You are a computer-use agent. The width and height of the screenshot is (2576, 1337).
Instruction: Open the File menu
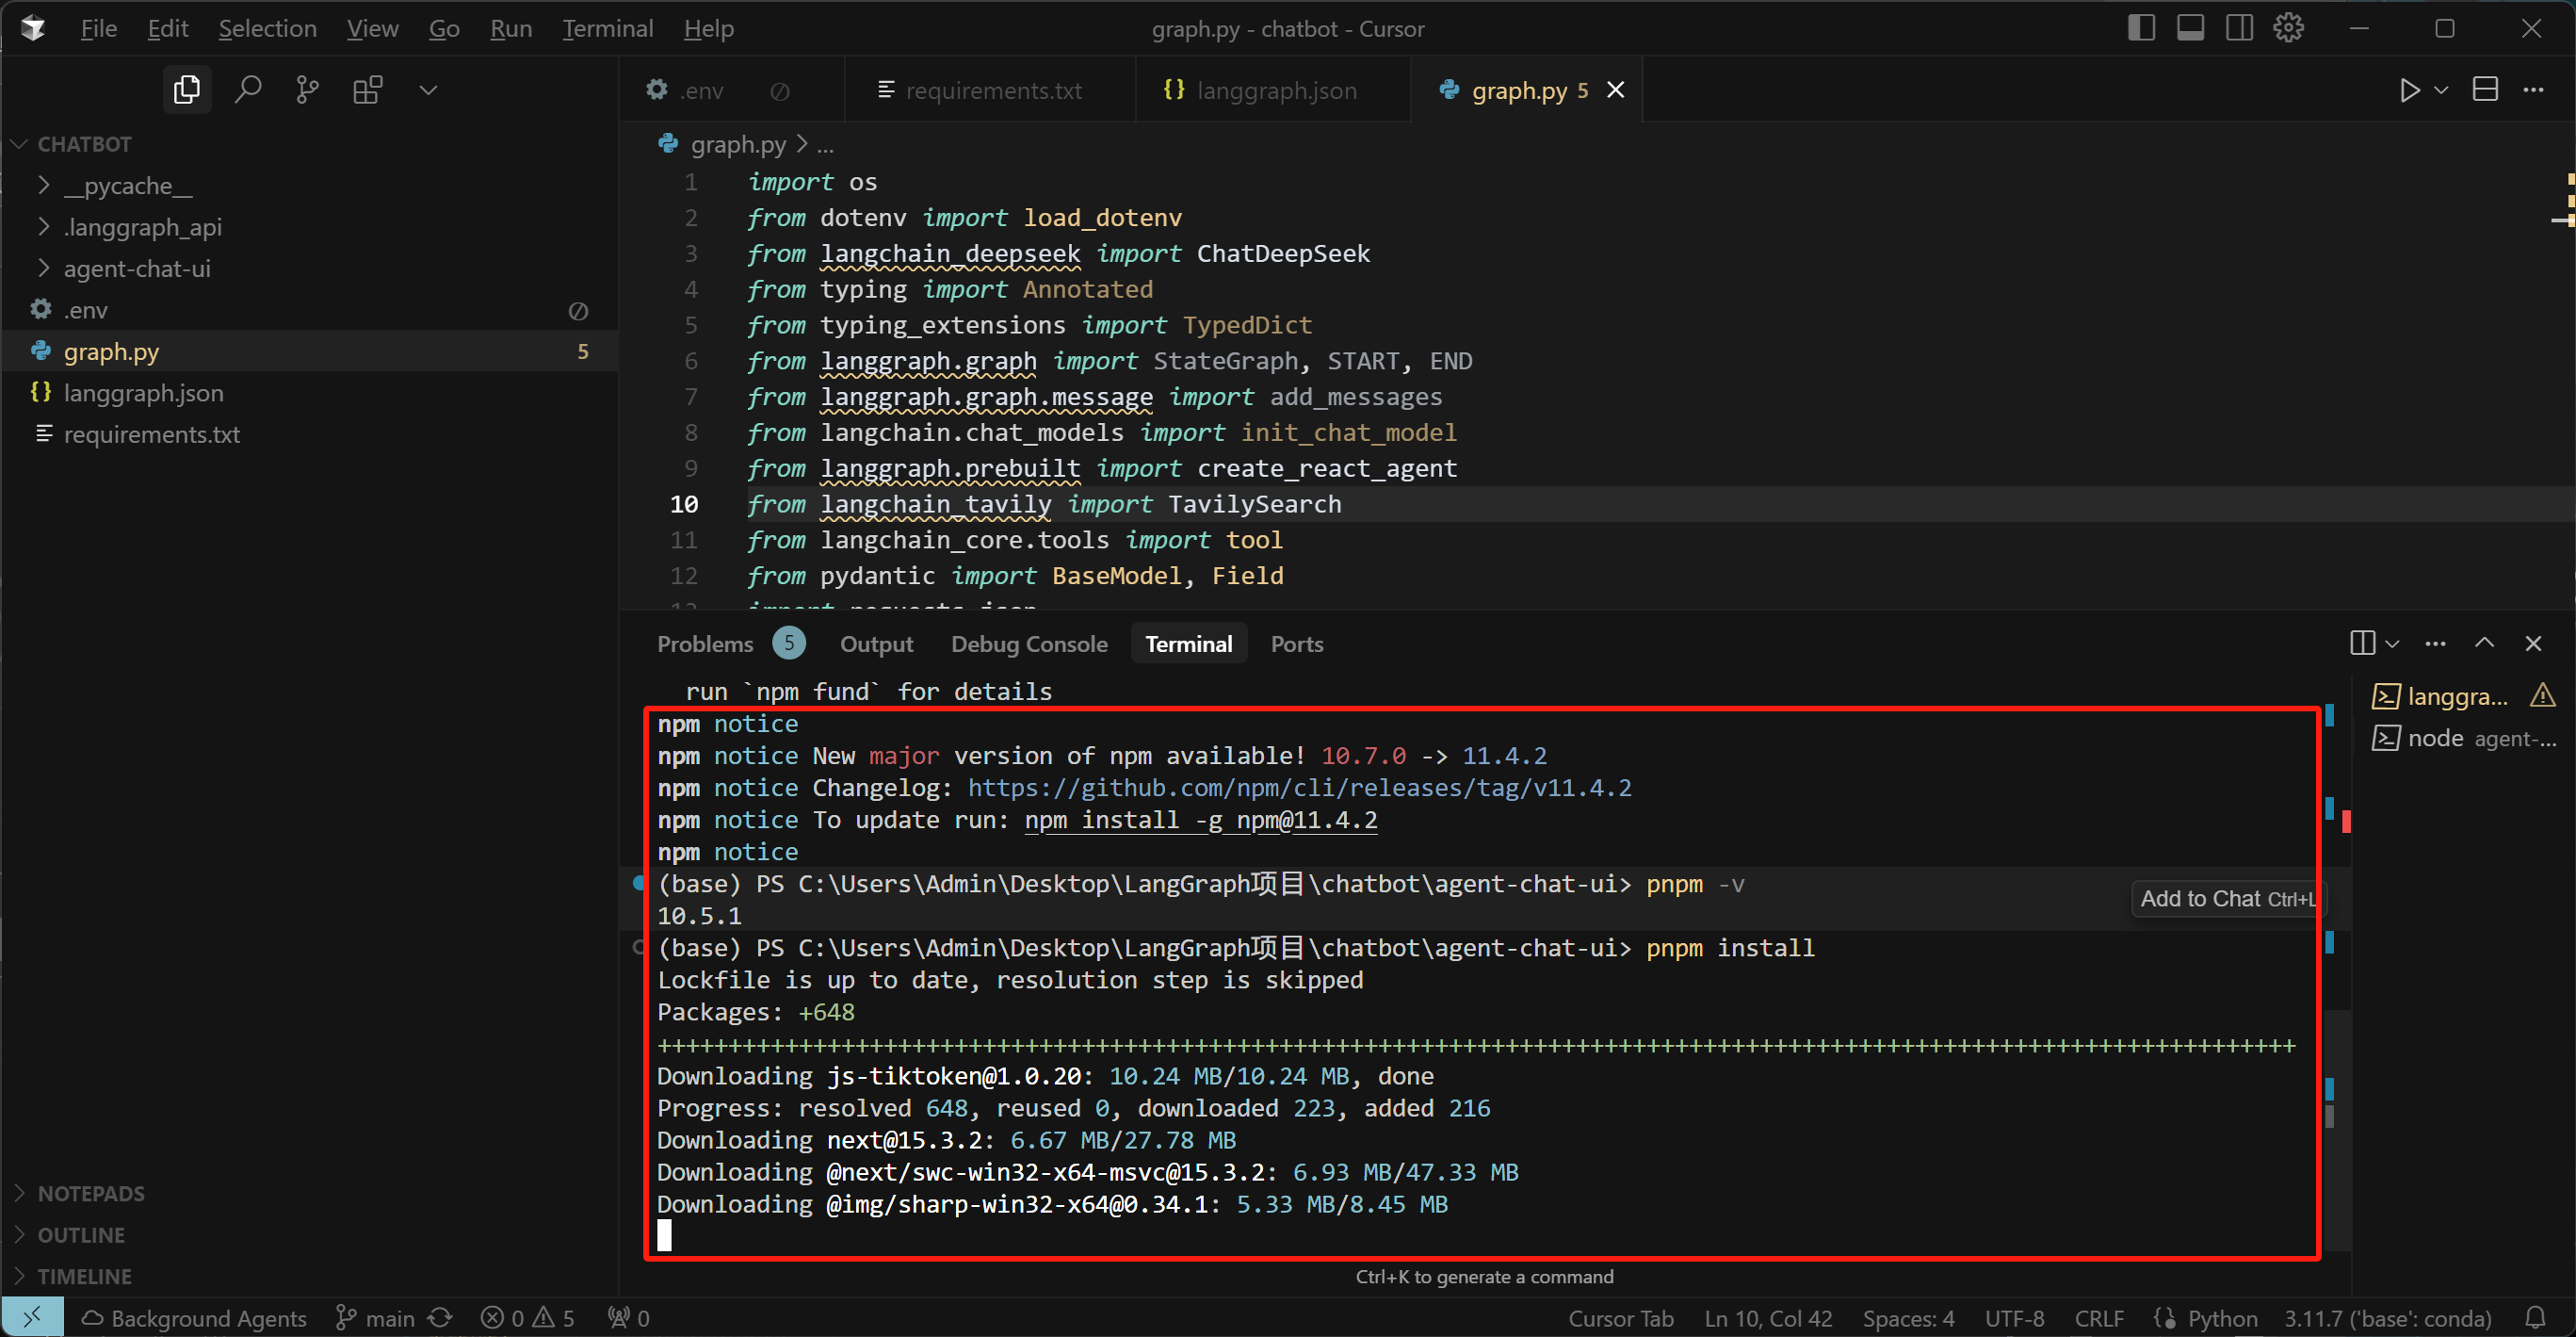coord(98,28)
